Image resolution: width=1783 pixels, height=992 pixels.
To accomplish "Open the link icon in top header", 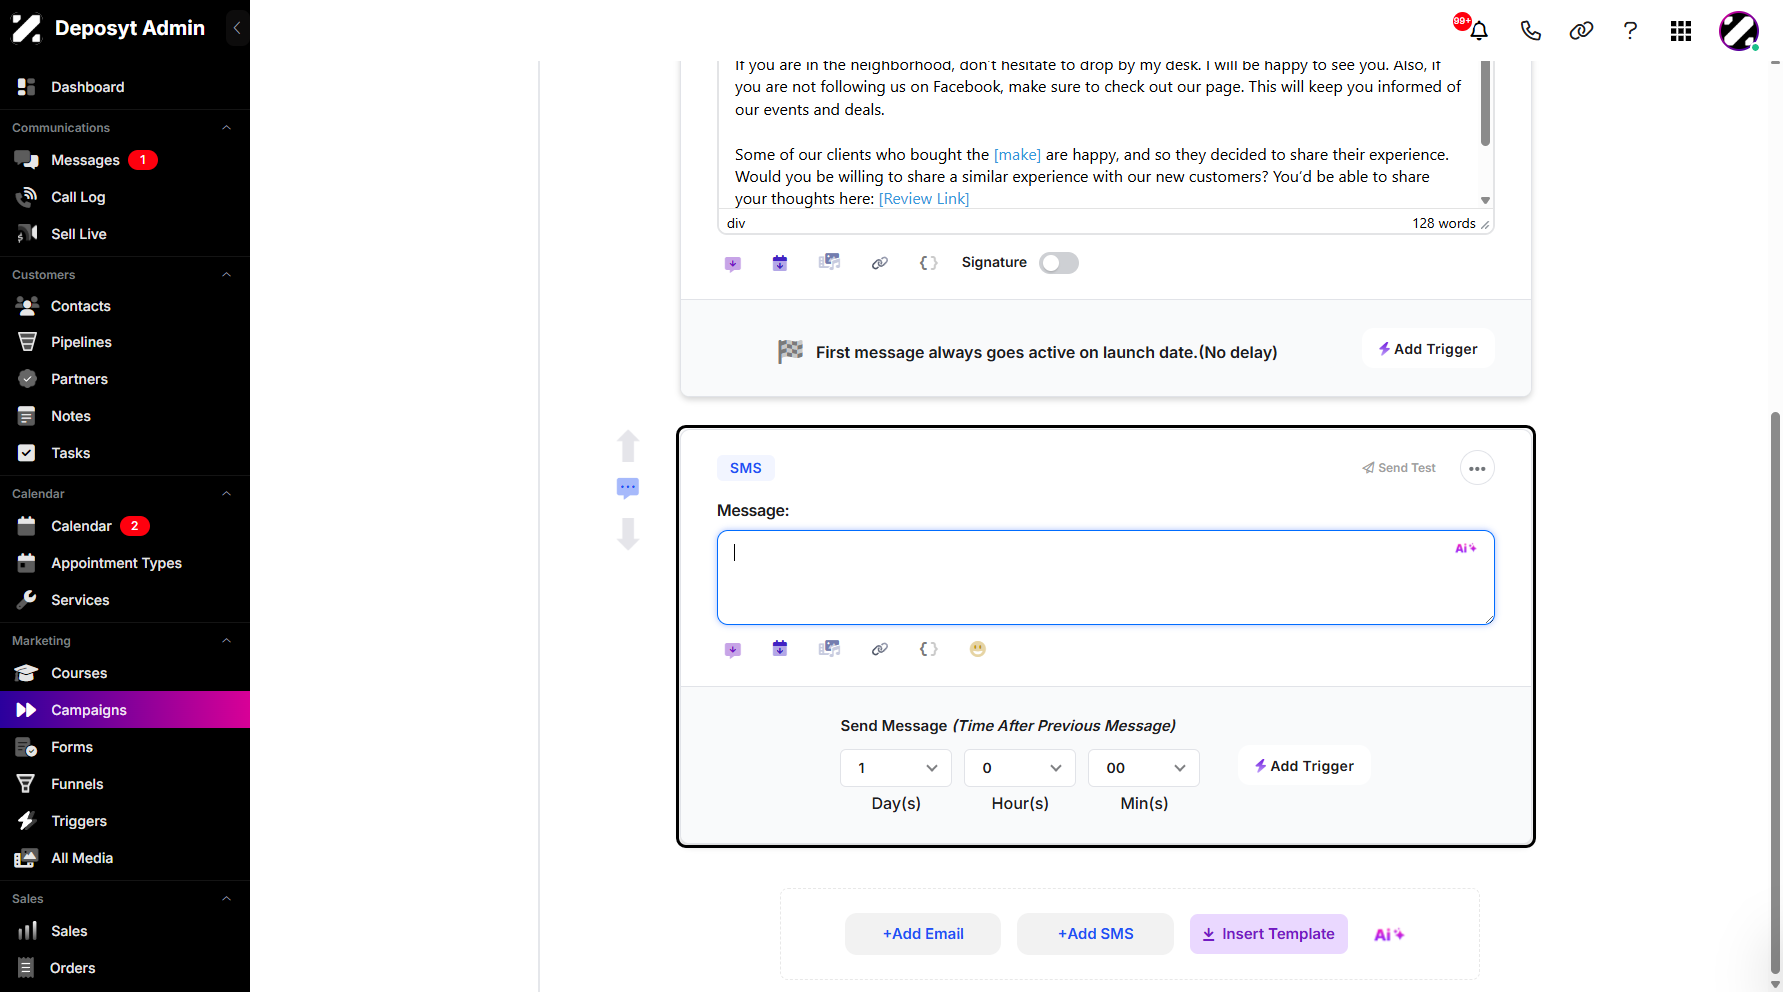I will [1581, 31].
